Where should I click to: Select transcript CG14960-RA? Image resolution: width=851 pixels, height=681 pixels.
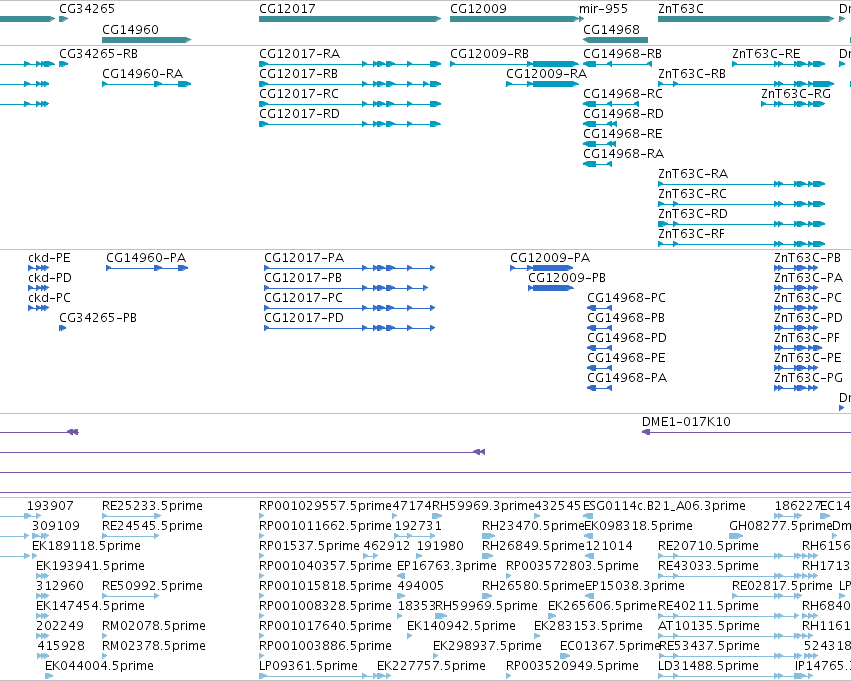click(x=143, y=74)
